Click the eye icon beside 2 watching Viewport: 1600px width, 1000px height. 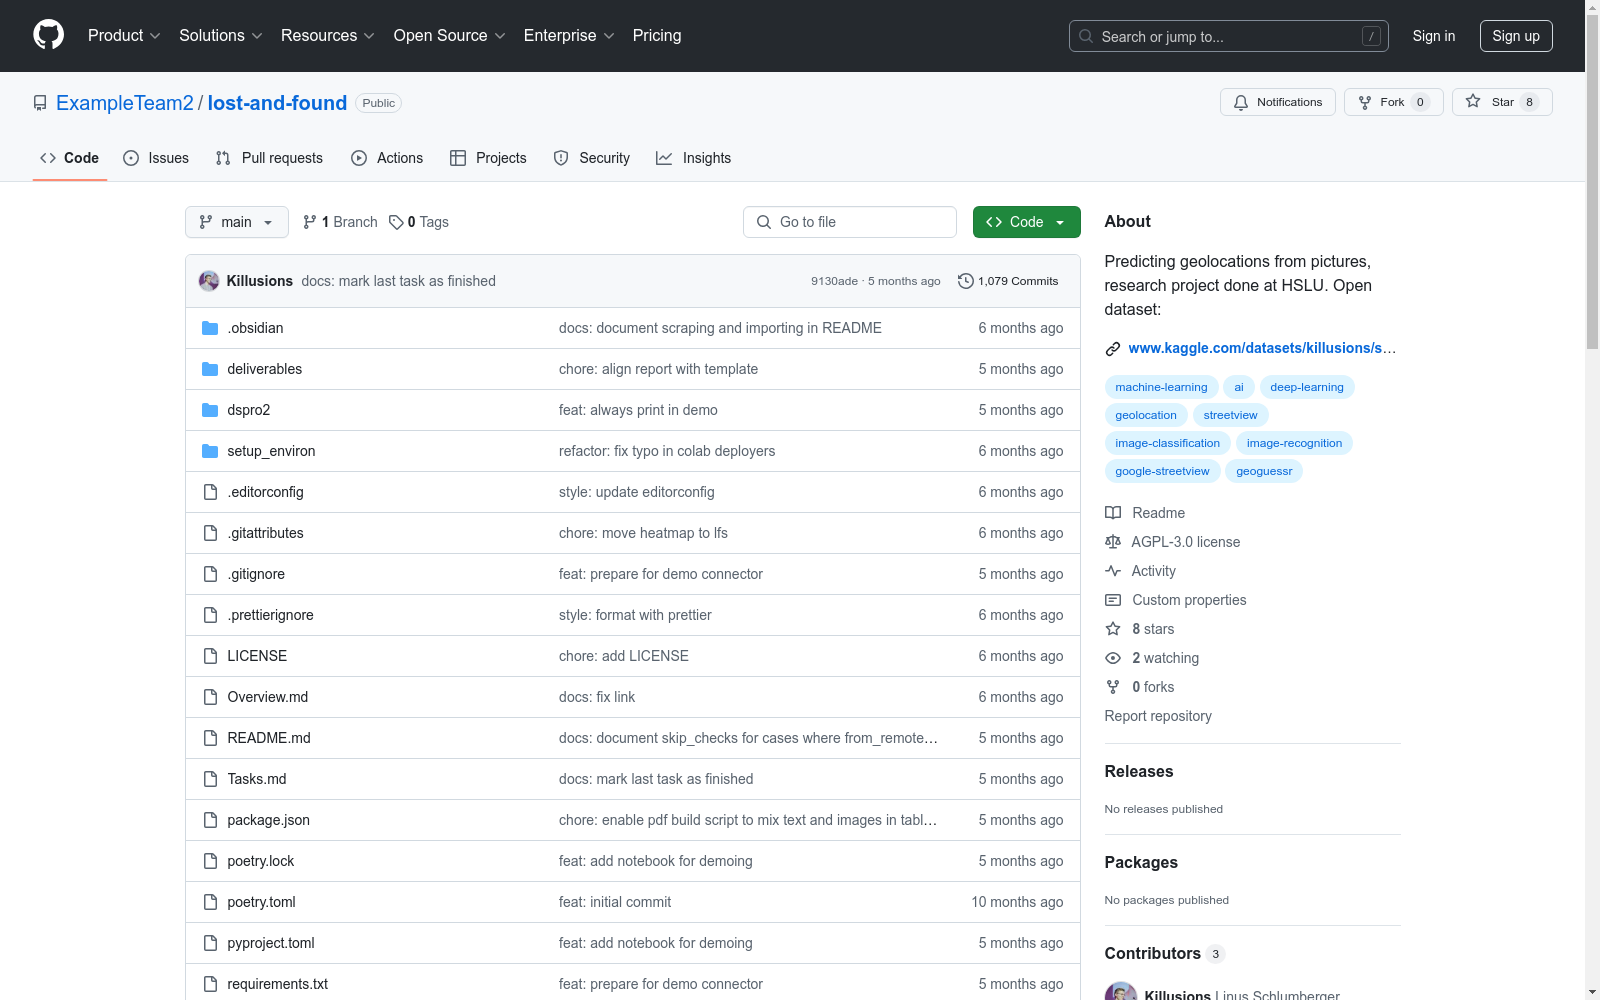tap(1113, 658)
